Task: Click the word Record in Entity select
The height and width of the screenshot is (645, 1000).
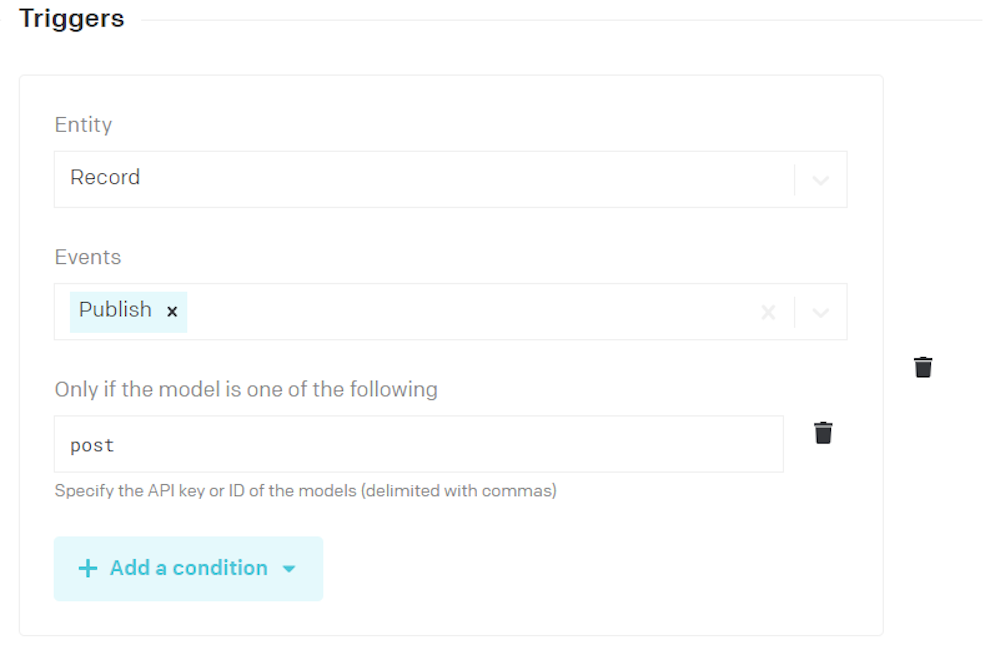Action: point(105,177)
